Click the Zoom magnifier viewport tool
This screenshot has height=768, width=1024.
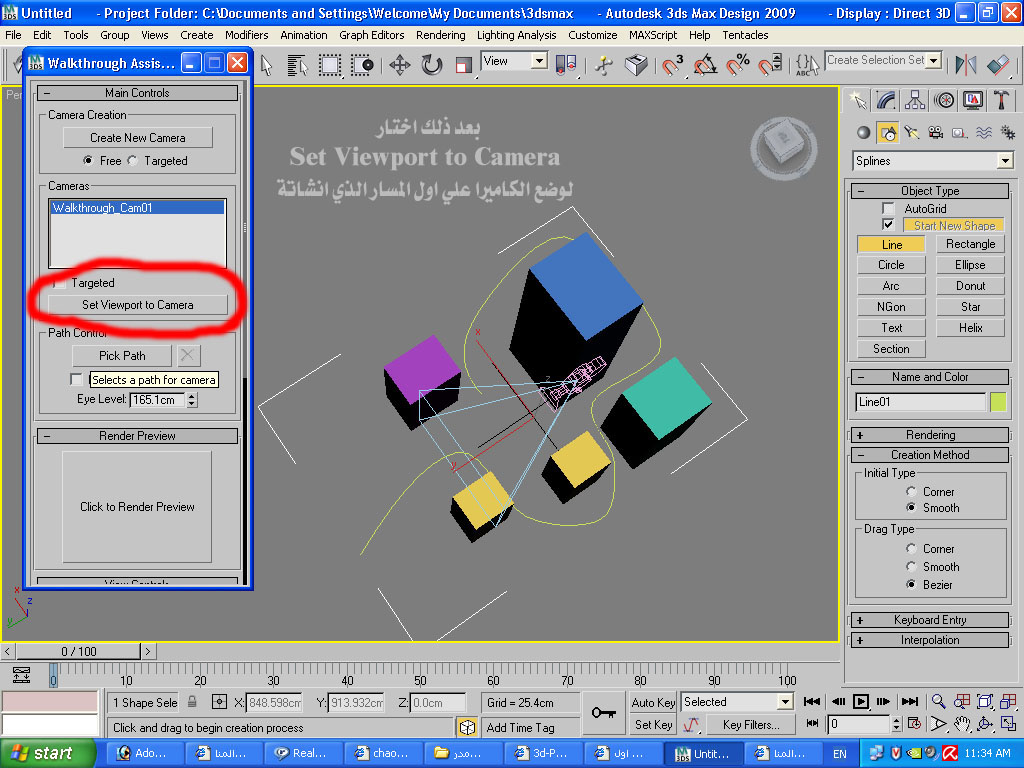(938, 701)
